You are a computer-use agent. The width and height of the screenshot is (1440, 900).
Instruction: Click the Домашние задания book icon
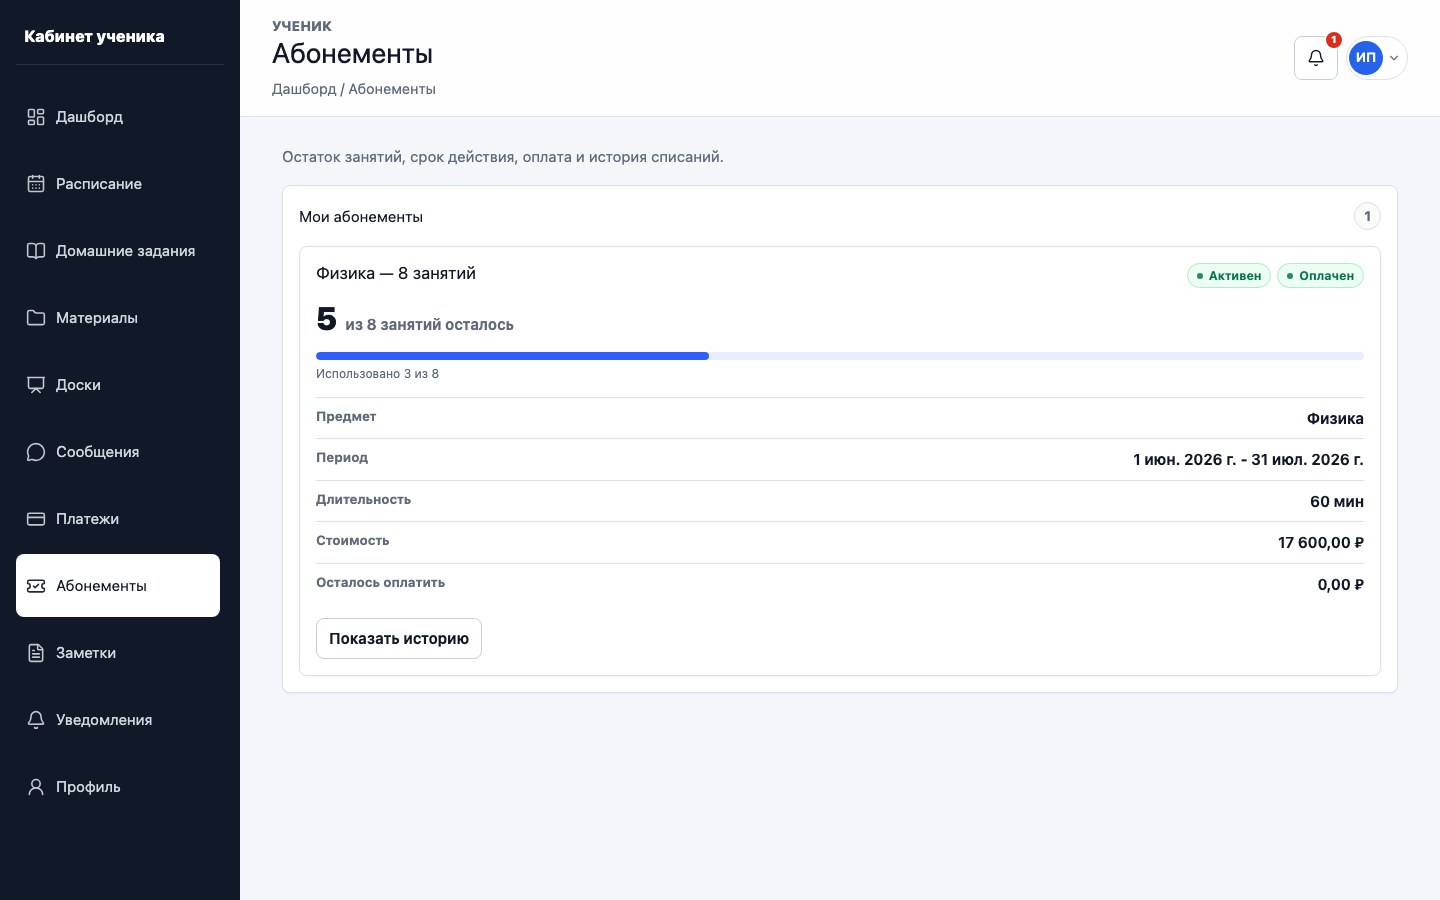36,251
